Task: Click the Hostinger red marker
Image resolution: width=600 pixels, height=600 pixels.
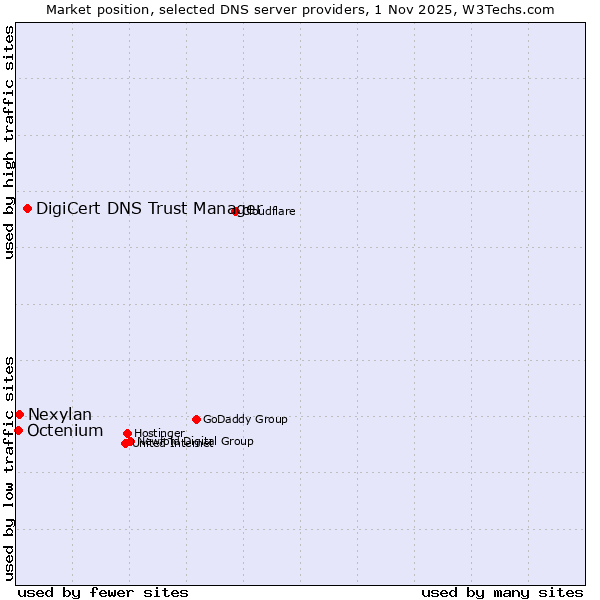Action: pos(127,434)
